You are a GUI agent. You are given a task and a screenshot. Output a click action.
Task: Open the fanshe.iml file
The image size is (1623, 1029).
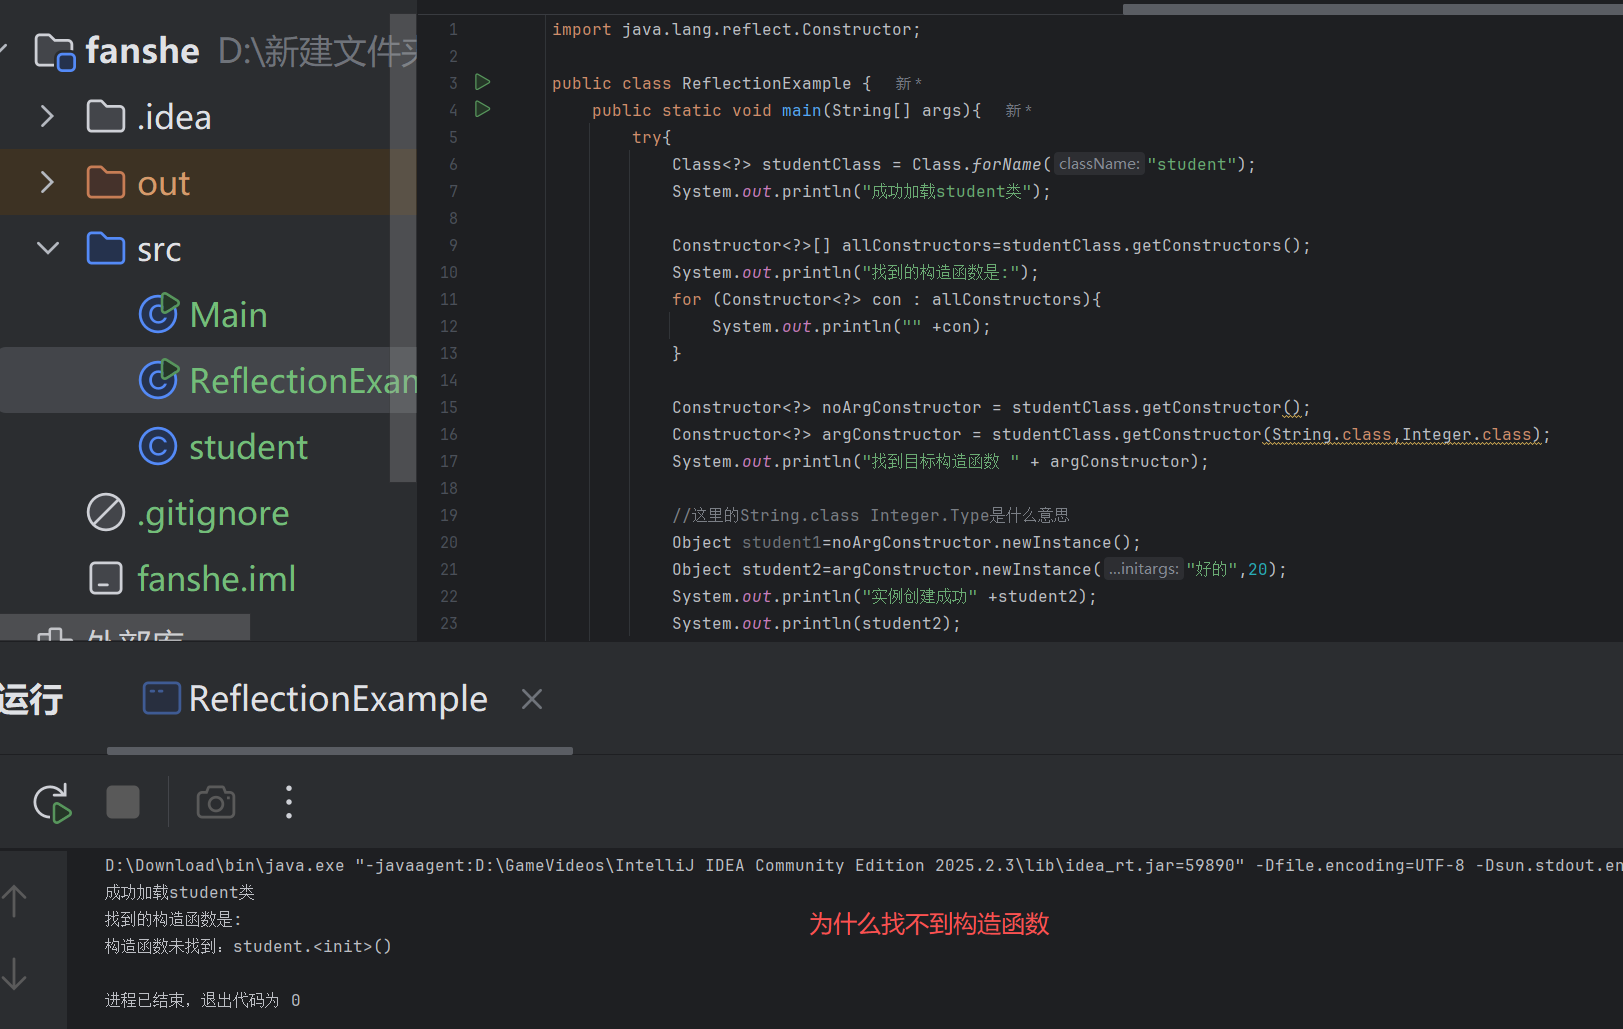[x=216, y=579]
